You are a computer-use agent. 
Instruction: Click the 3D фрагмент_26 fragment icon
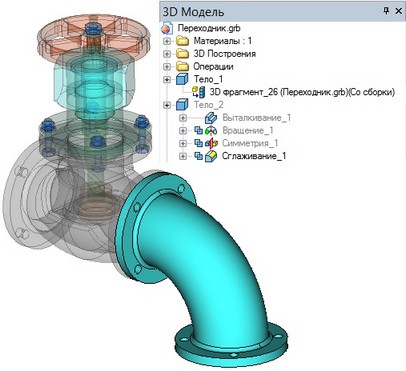pos(199,92)
